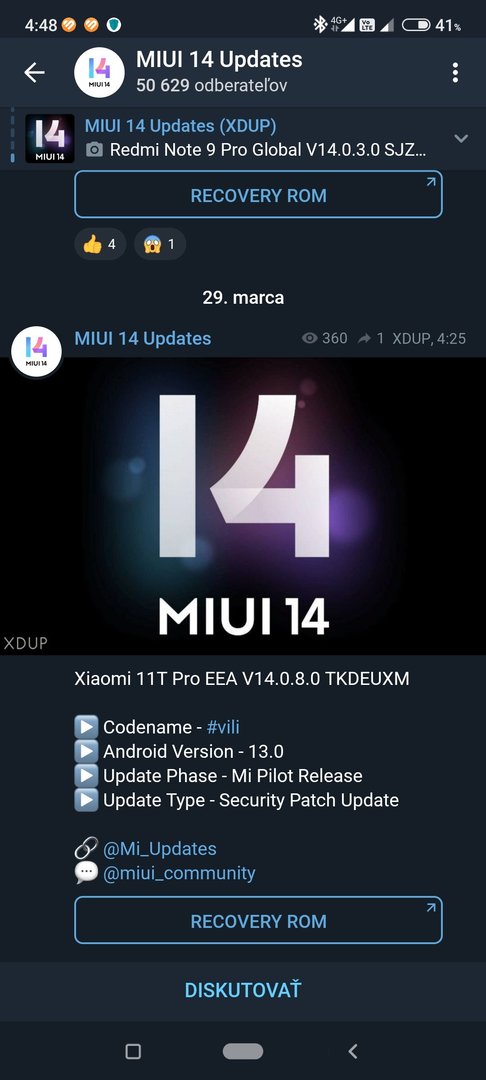Tap the pinned message MIUI 14 thumbnail
The height and width of the screenshot is (1080, 486).
click(50, 138)
